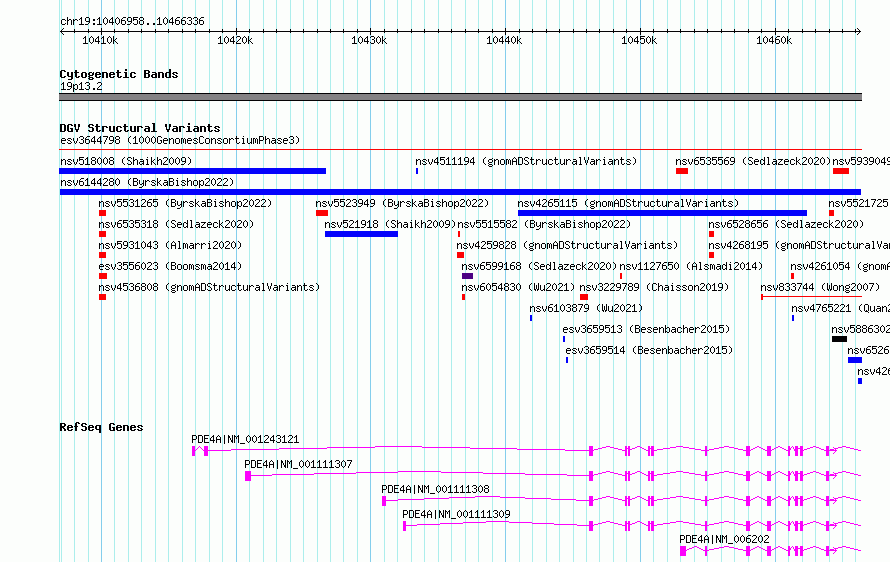The height and width of the screenshot is (562, 890).
Task: Open the PDE4A|NM_001111307 transcript label
Action: pyautogui.click(x=299, y=464)
